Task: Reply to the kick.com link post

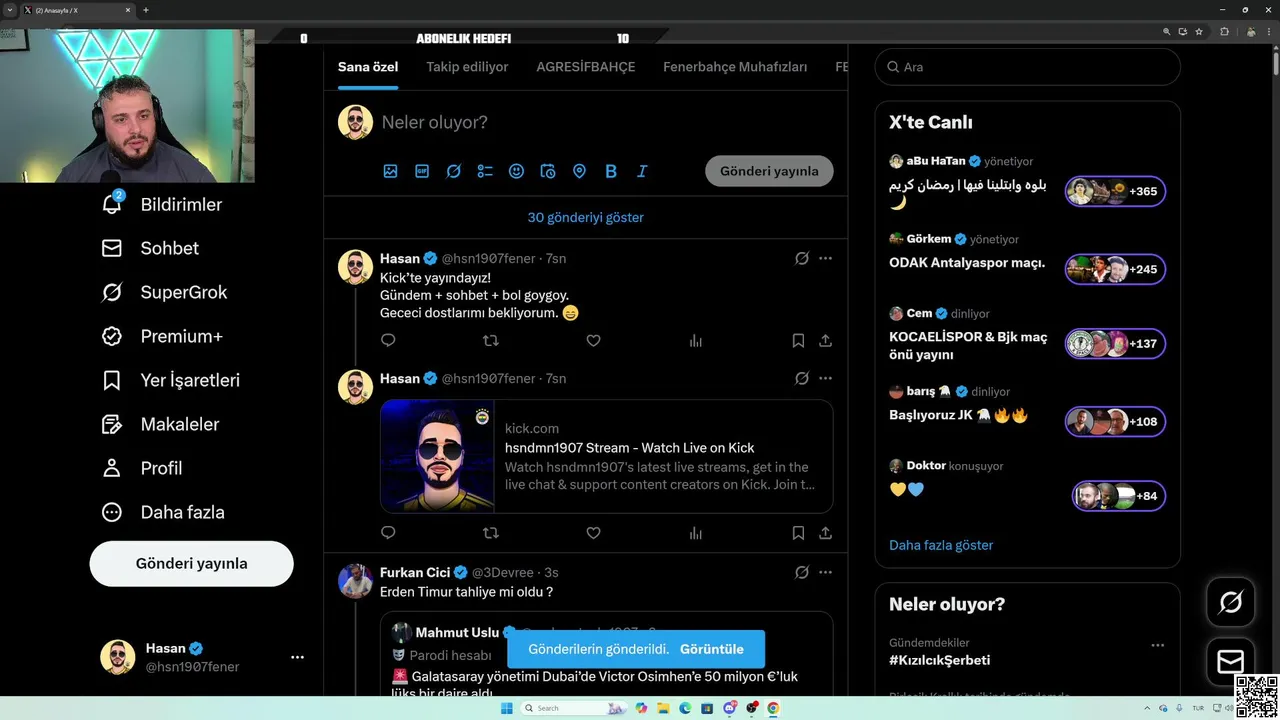Action: 388,533
